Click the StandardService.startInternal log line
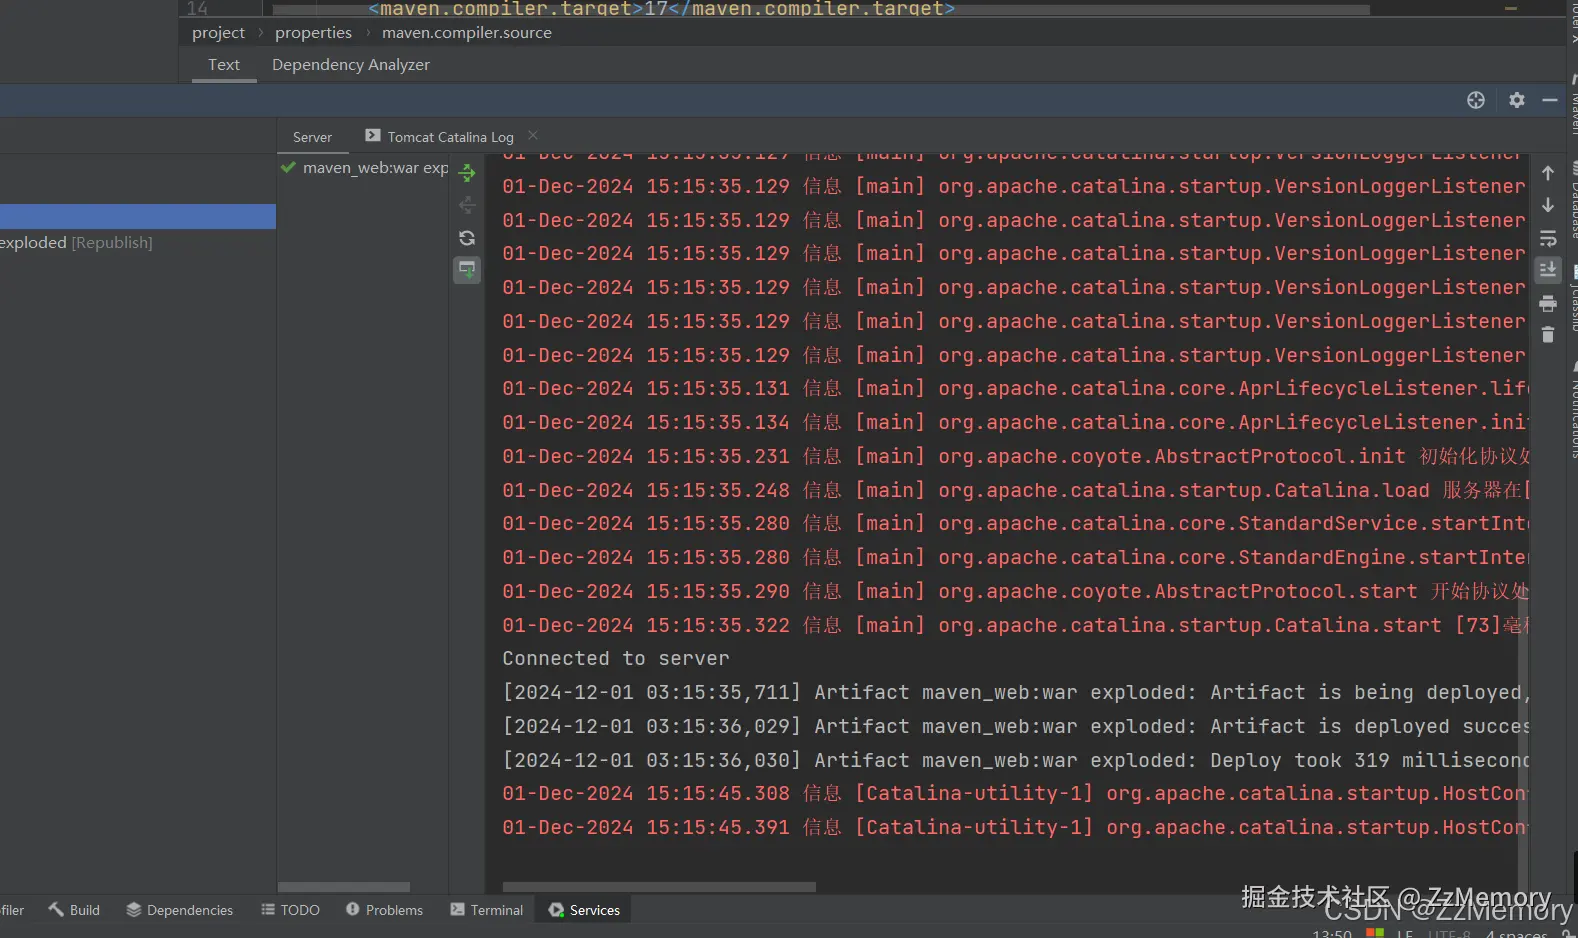Viewport: 1578px width, 938px height. [1014, 524]
